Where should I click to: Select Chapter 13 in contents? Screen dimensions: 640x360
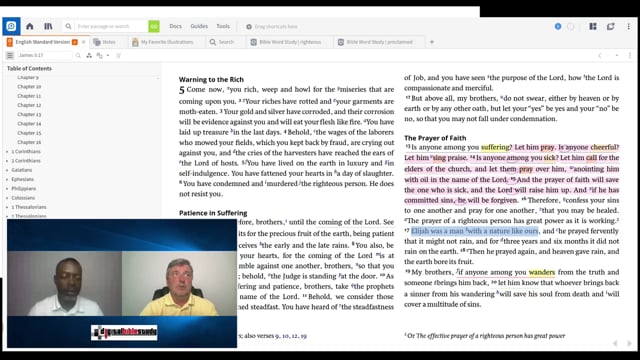tap(29, 115)
